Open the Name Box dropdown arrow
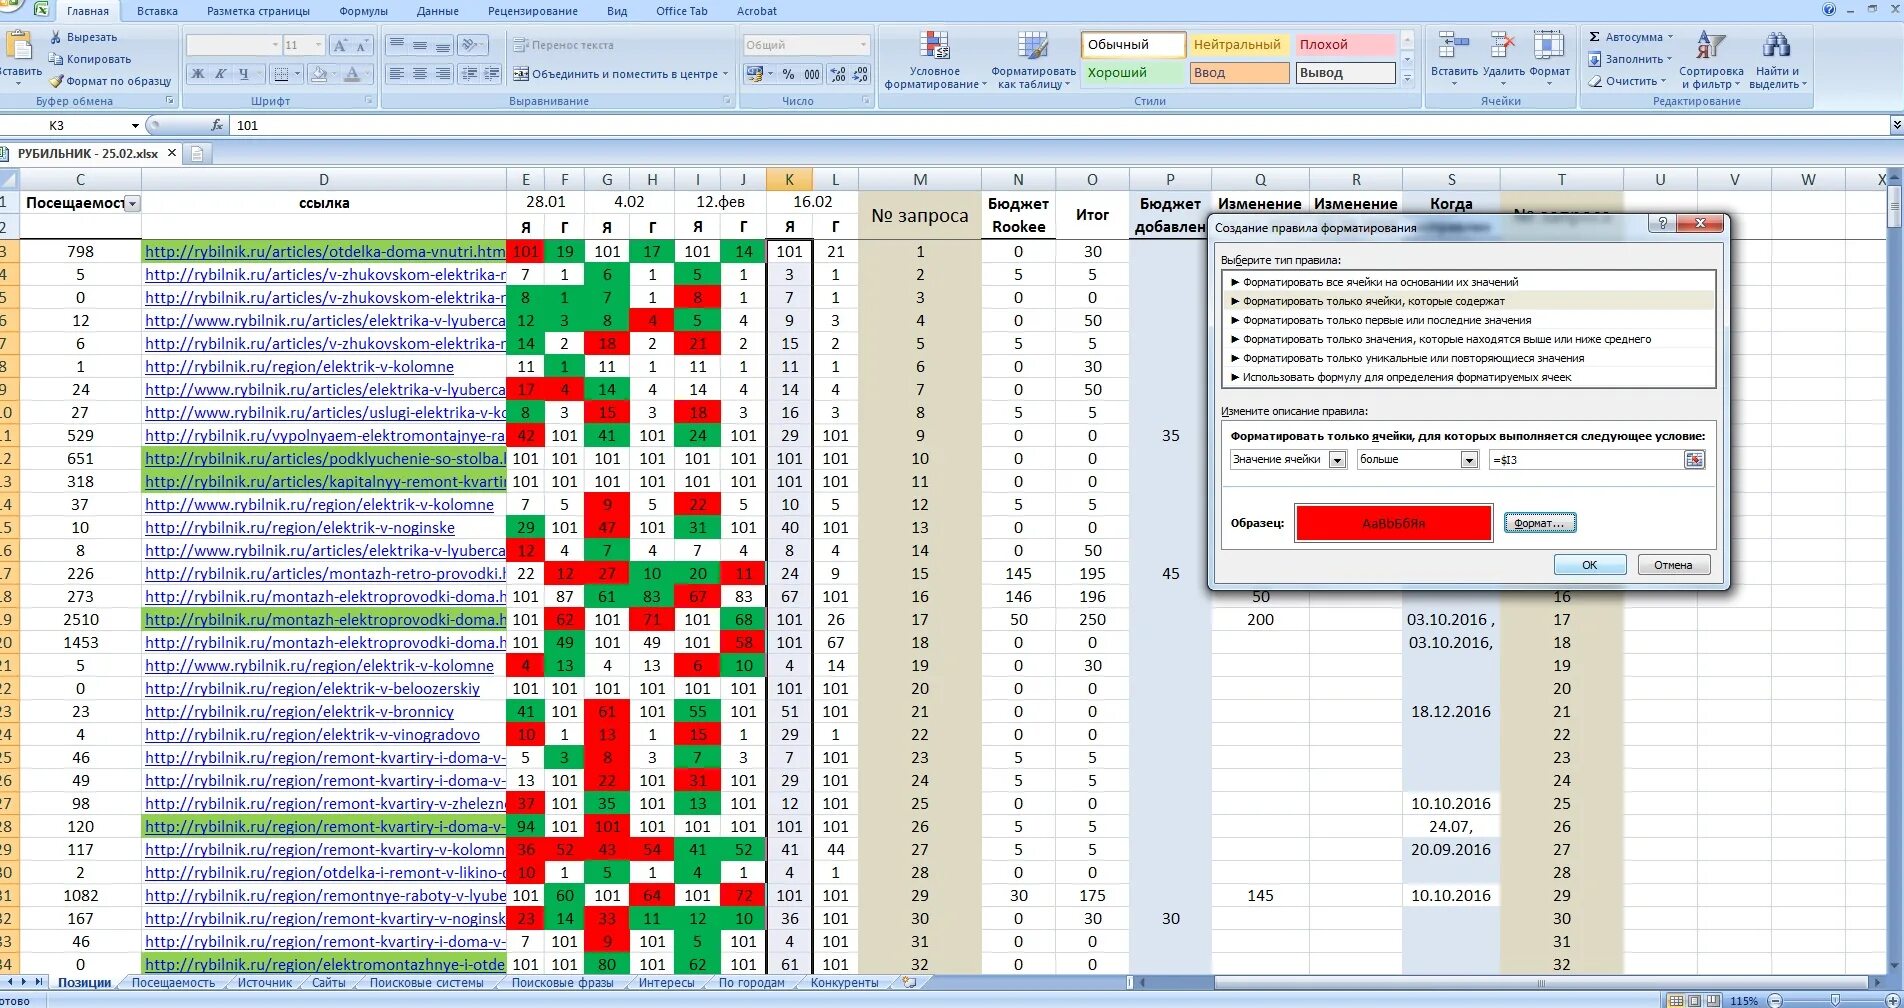 click(x=135, y=126)
